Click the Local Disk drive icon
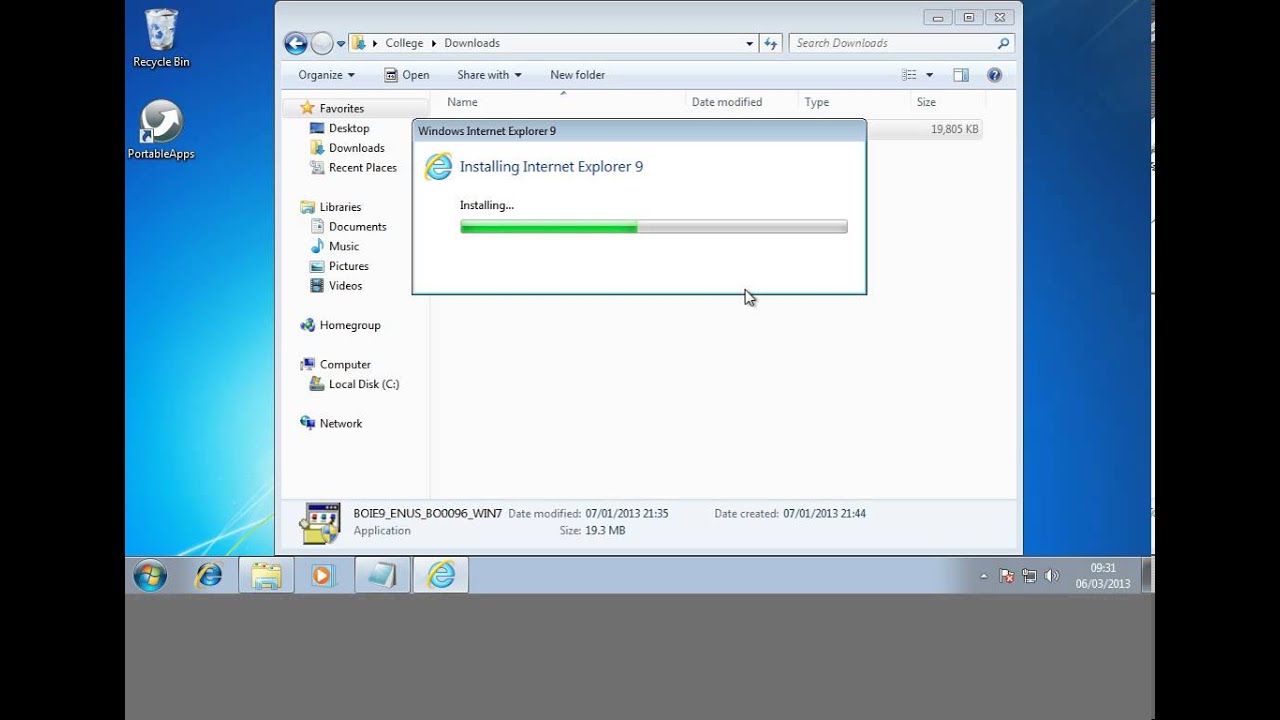Screen dimensions: 1280x720 pyautogui.click(x=317, y=384)
